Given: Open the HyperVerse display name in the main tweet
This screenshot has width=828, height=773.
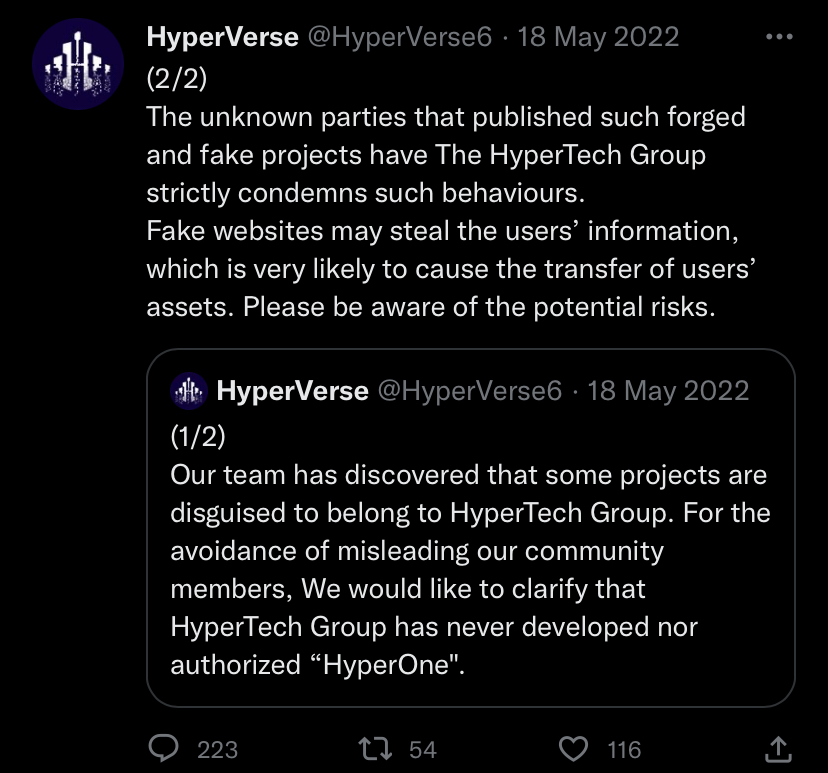Looking at the screenshot, I should click(222, 38).
